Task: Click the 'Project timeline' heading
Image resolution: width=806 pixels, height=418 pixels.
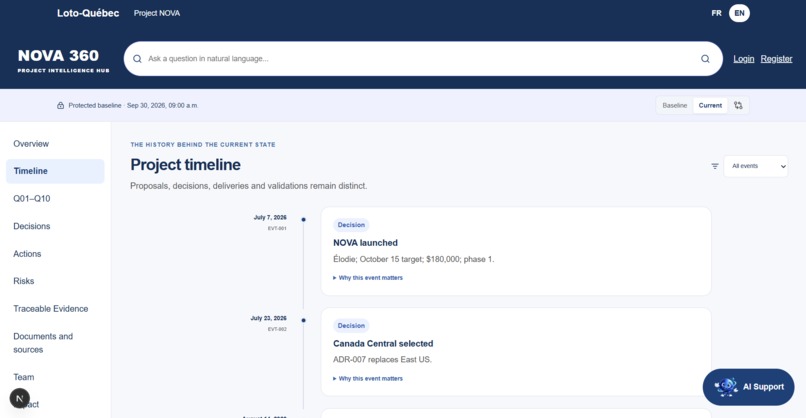Action: pyautogui.click(x=185, y=165)
